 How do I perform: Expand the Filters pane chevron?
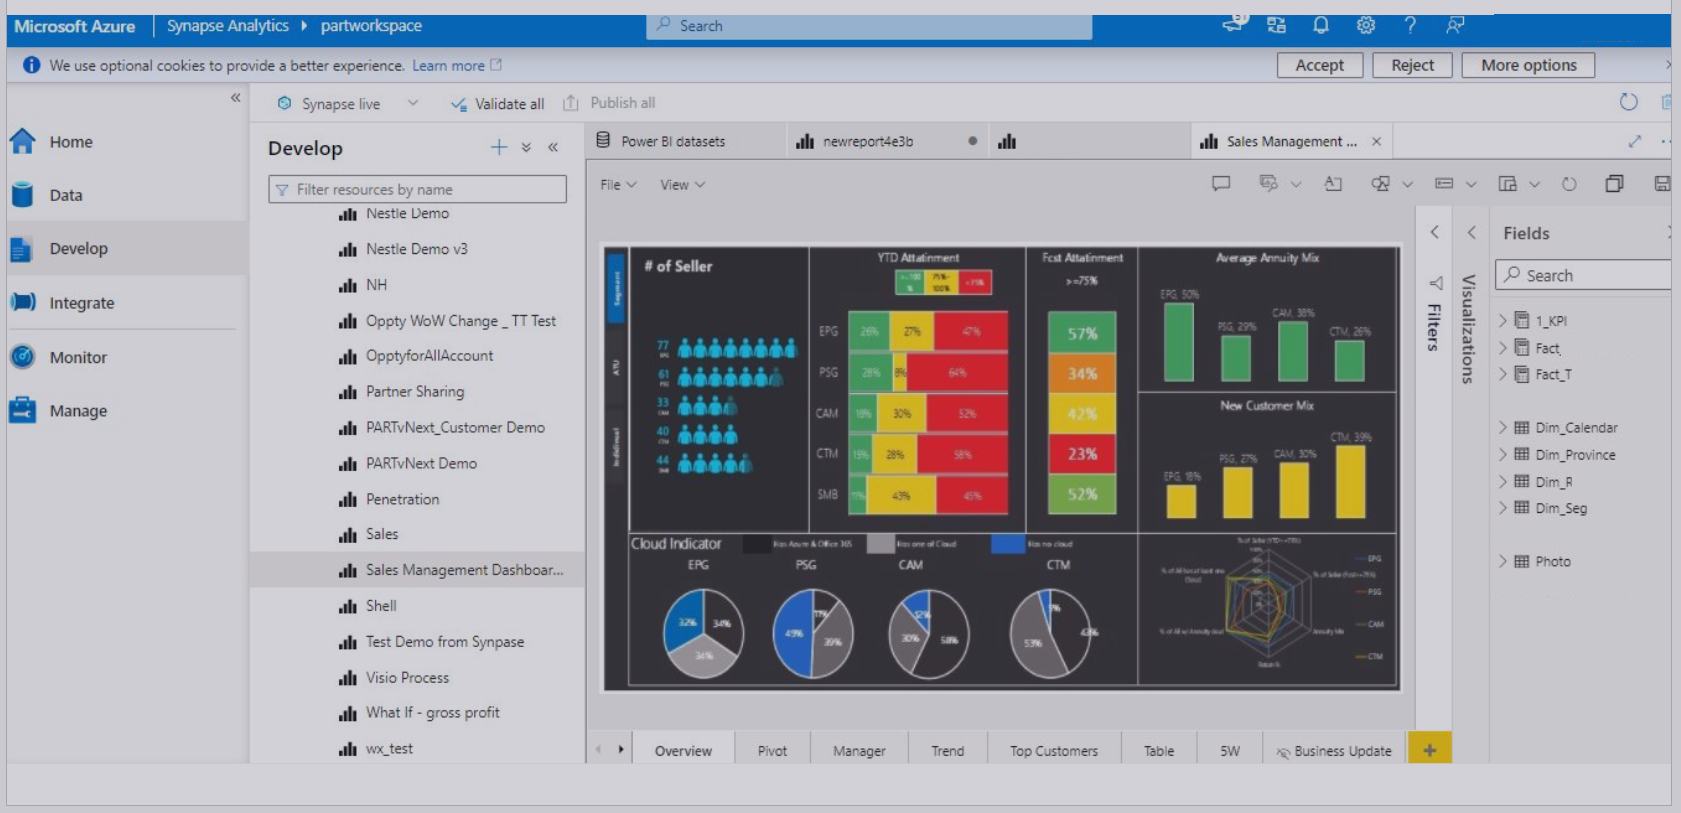[x=1435, y=232]
